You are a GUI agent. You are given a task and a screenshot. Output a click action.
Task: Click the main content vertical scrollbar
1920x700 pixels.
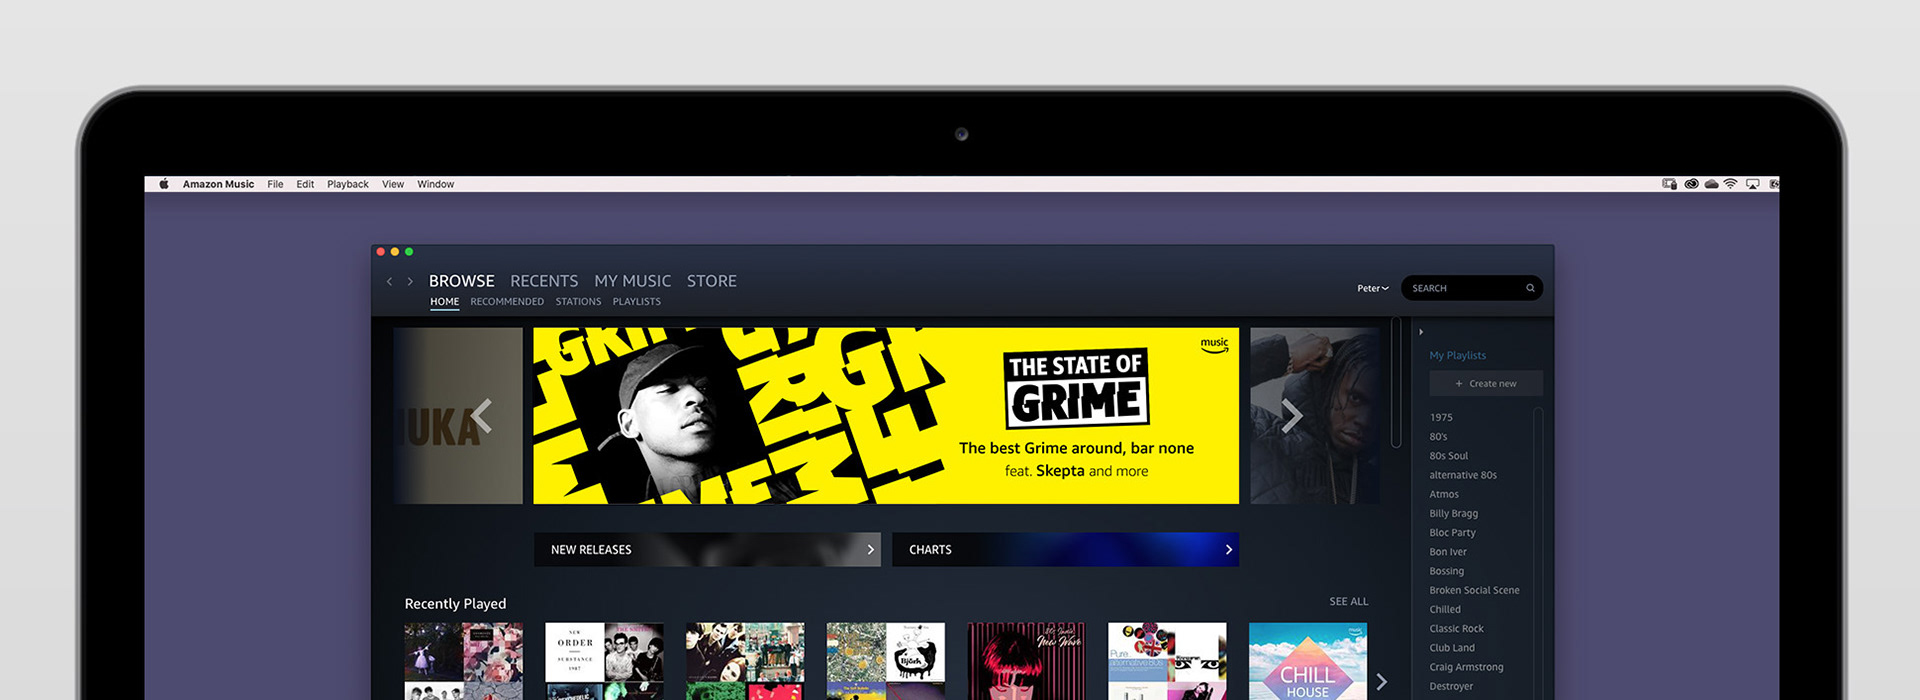tap(1396, 382)
